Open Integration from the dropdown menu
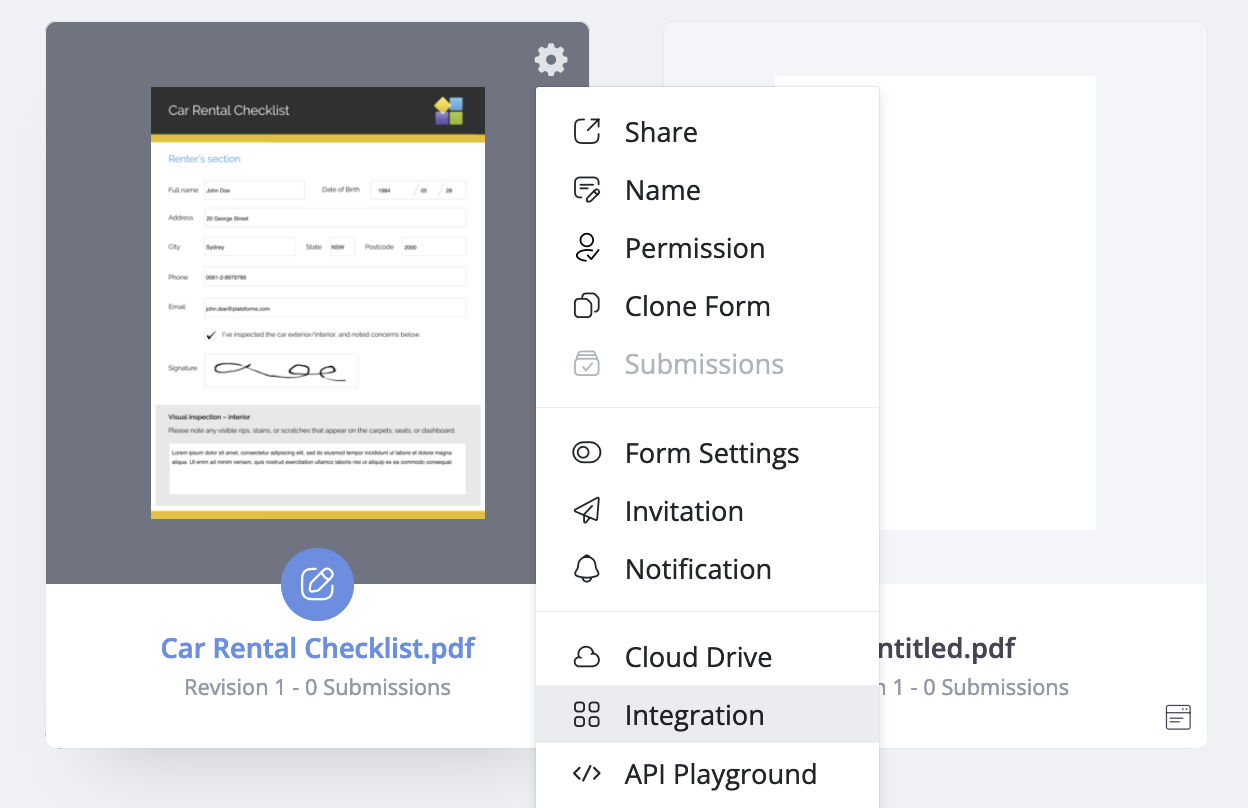The image size is (1248, 808). tap(694, 715)
